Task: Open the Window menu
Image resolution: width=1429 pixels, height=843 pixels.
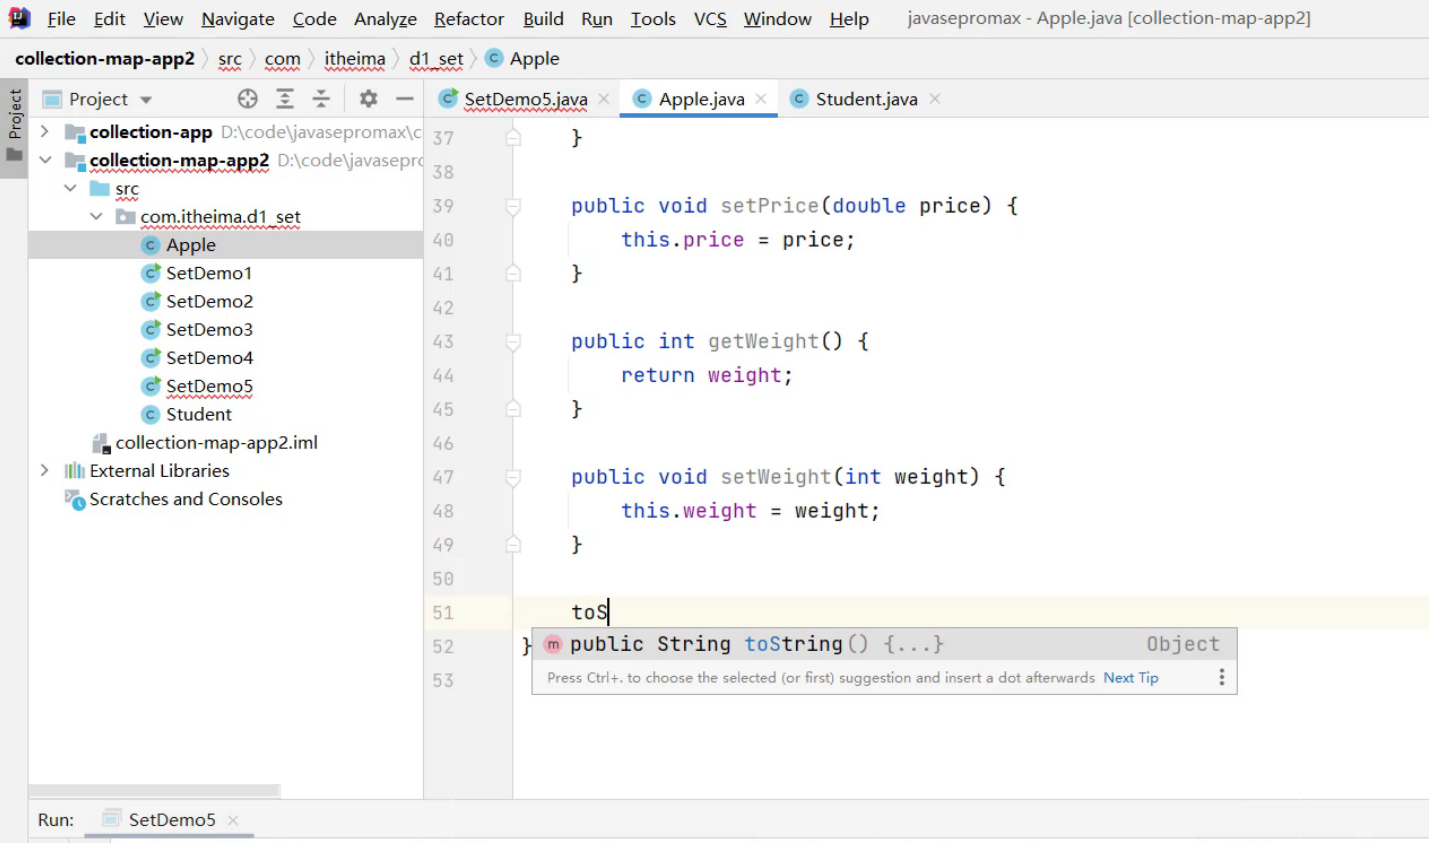Action: pos(777,19)
